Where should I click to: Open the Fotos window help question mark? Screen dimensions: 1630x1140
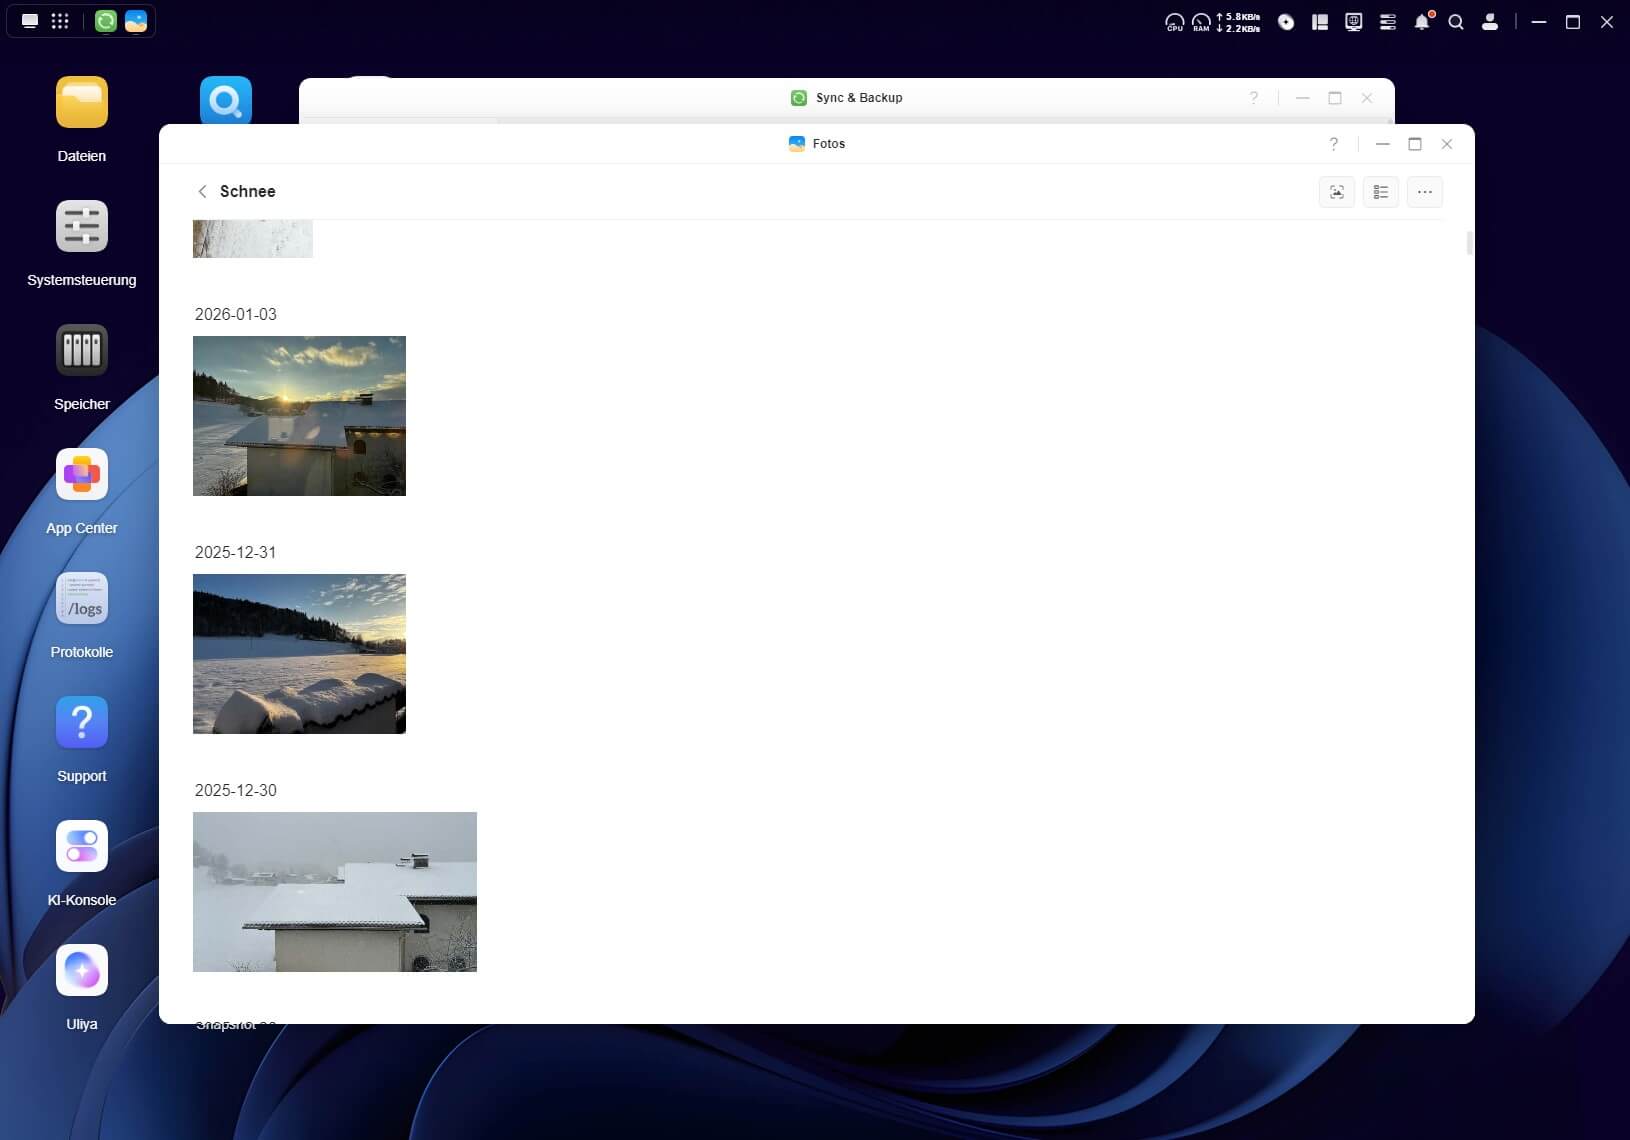[1333, 144]
